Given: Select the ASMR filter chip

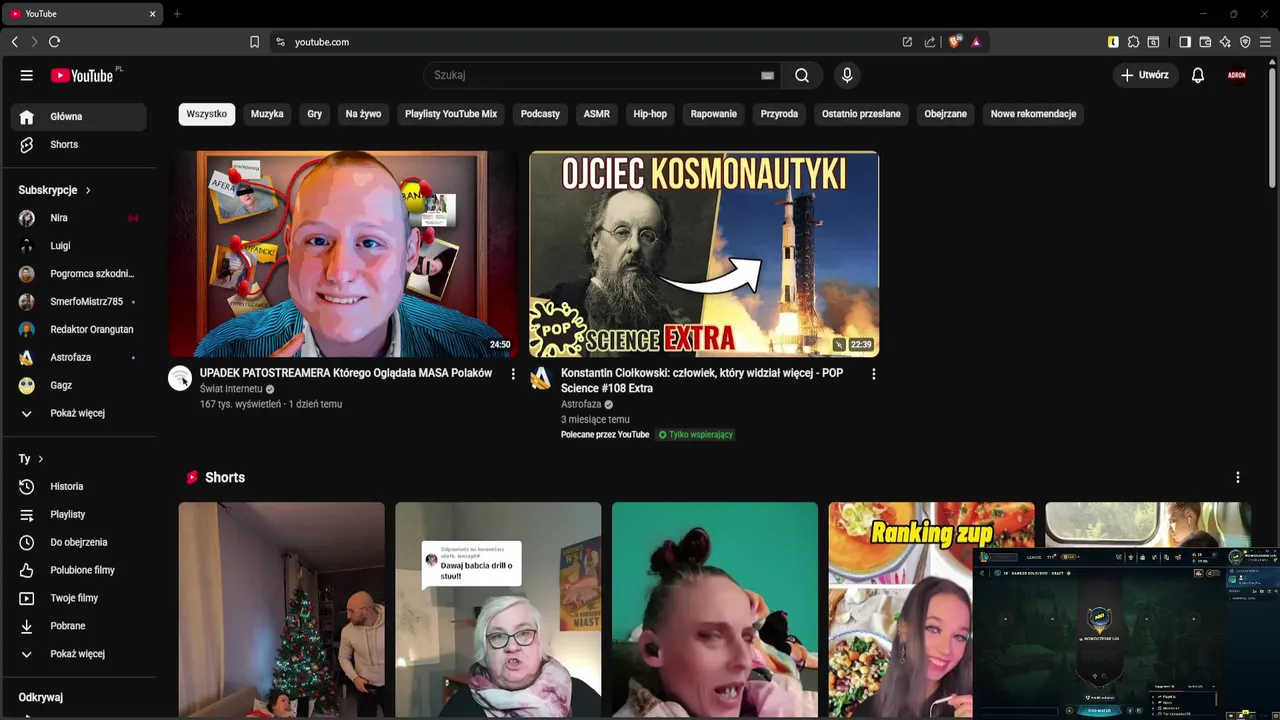Looking at the screenshot, I should (597, 114).
